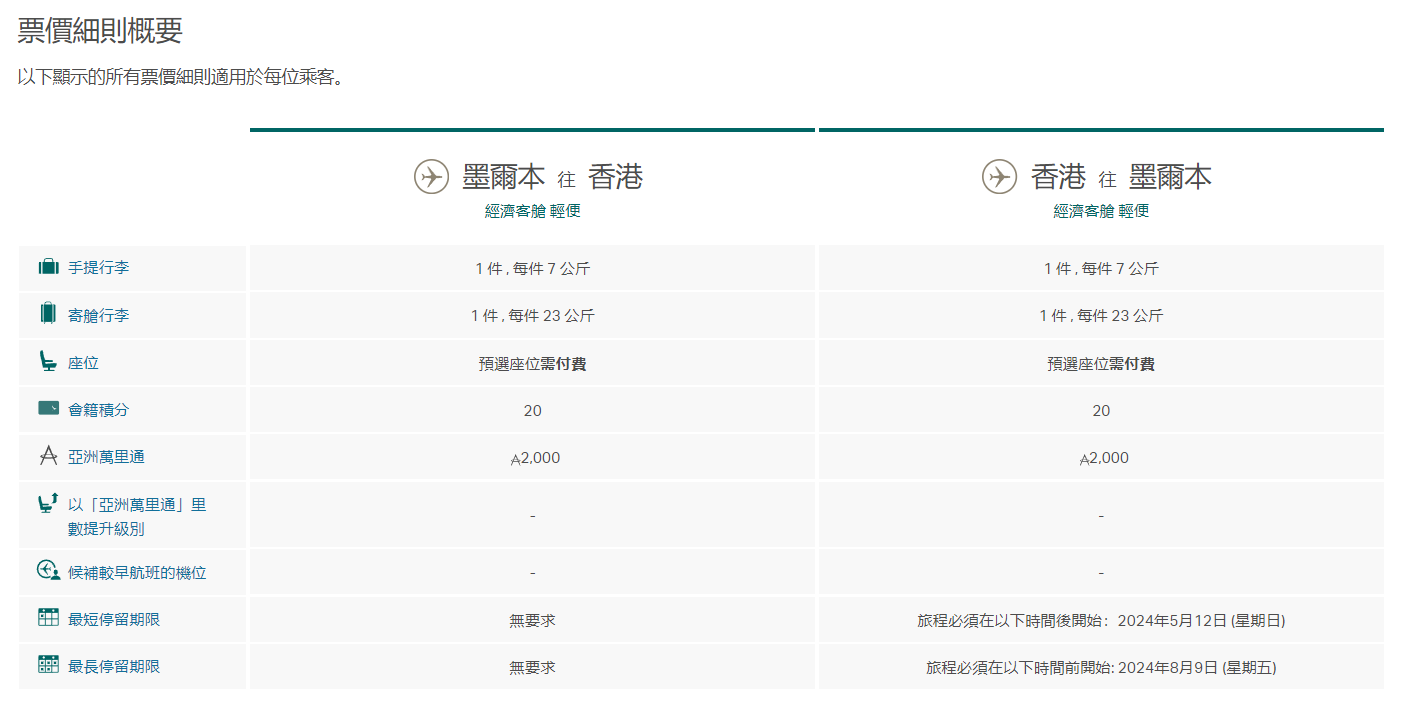1401x705 pixels.
Task: Click the 最短停留期限 label text
Action: click(x=114, y=619)
